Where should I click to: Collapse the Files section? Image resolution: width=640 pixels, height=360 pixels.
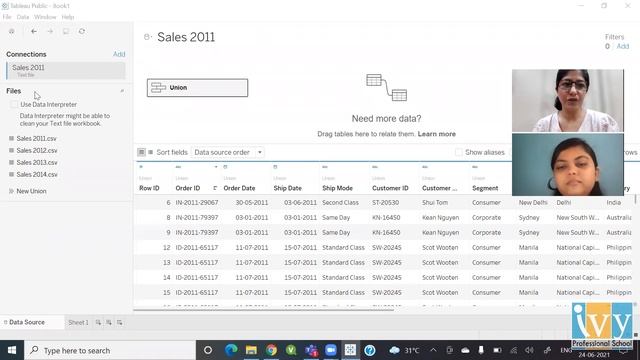(122, 91)
